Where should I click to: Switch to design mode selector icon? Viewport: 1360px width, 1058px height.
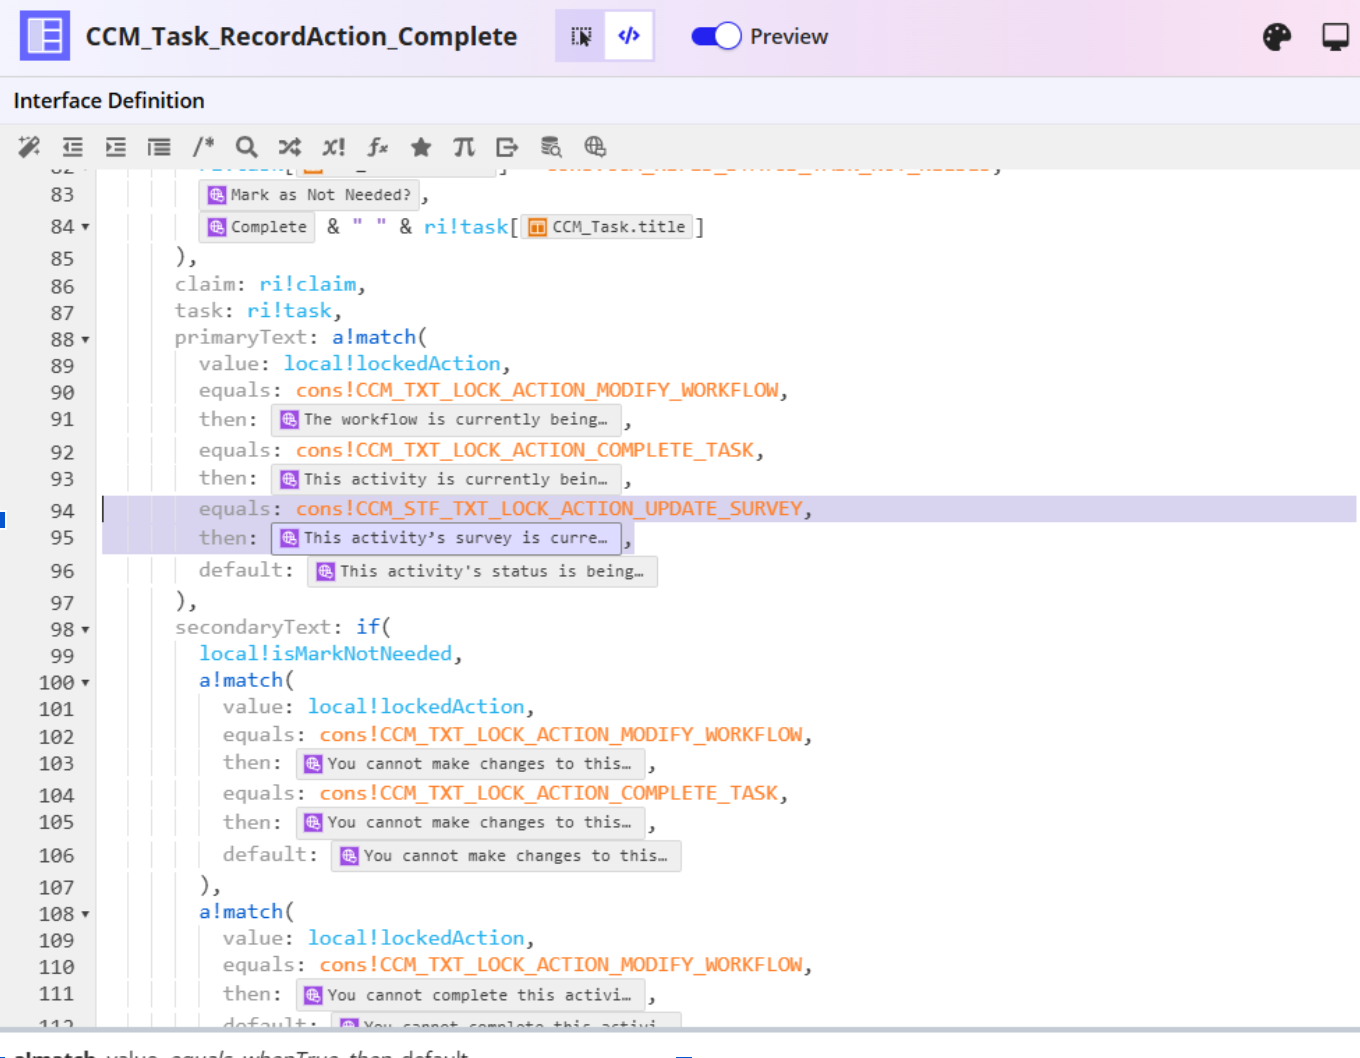[581, 37]
